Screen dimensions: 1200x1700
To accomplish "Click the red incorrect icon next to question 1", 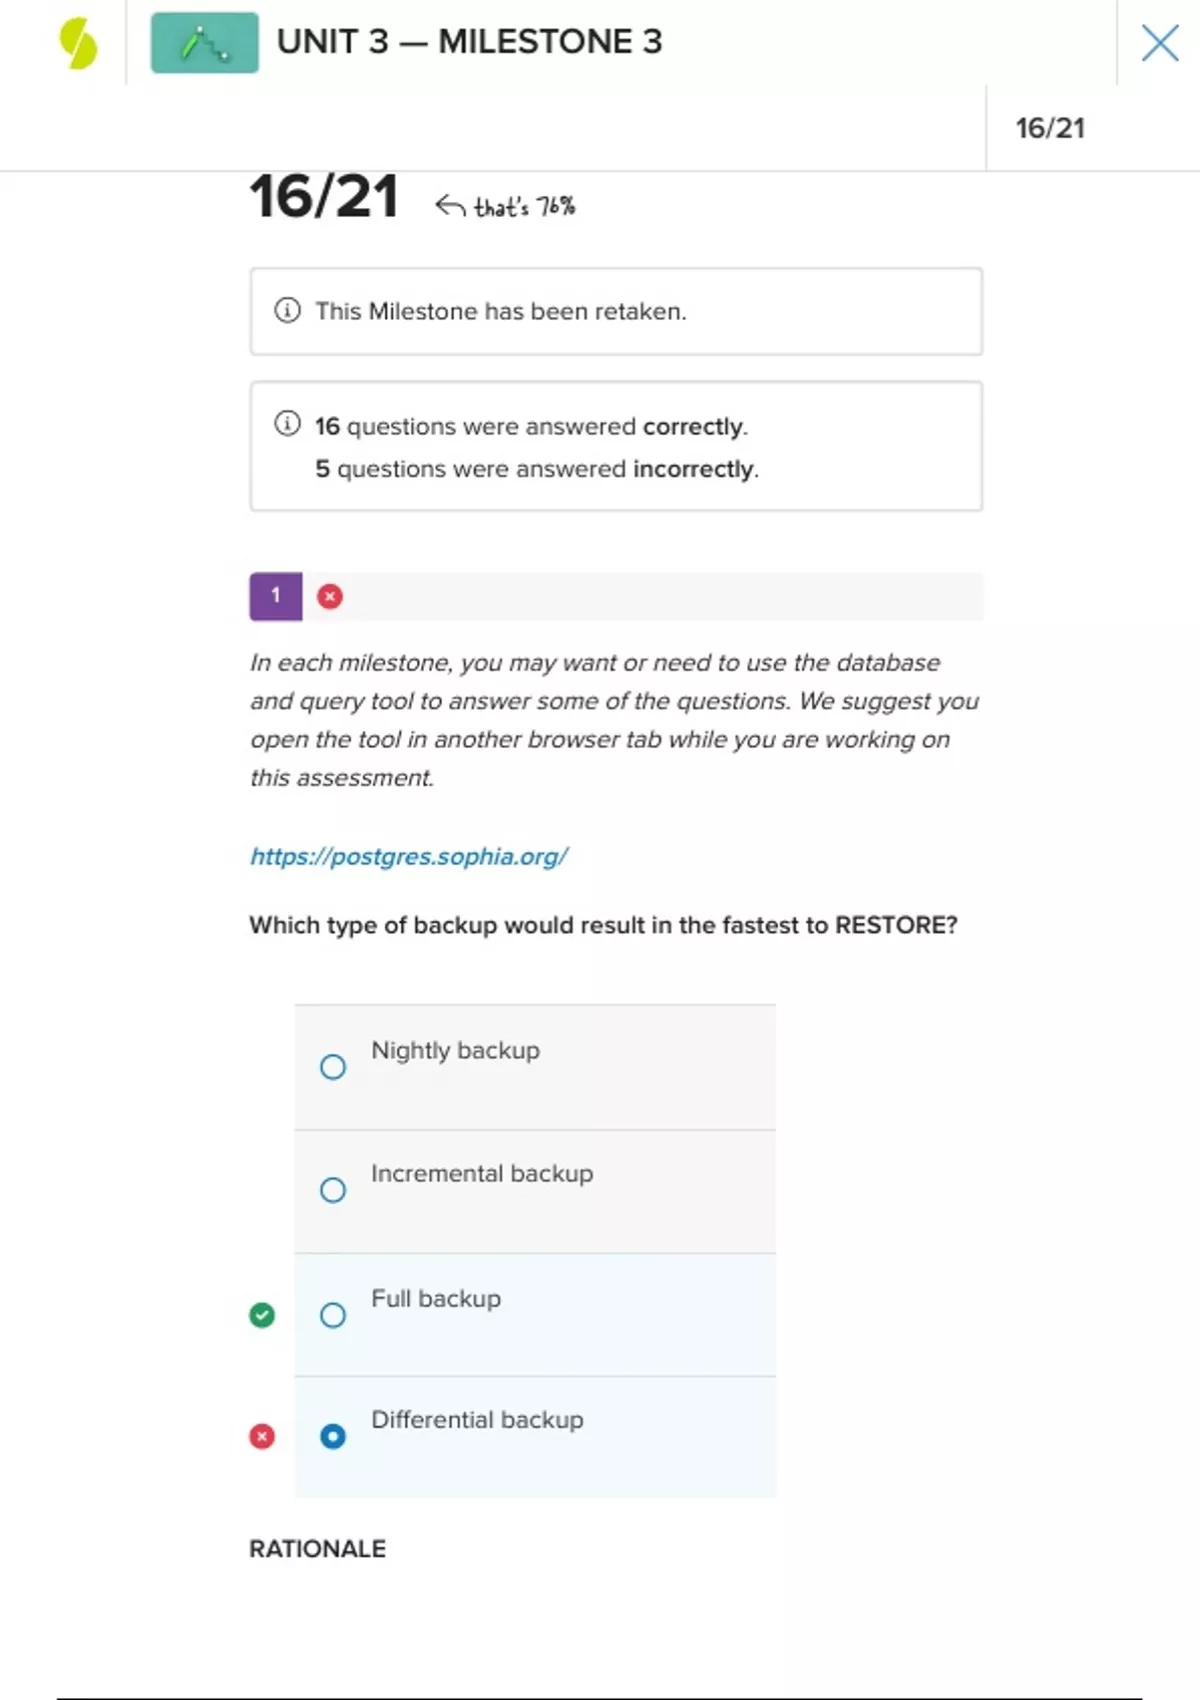I will tap(330, 597).
